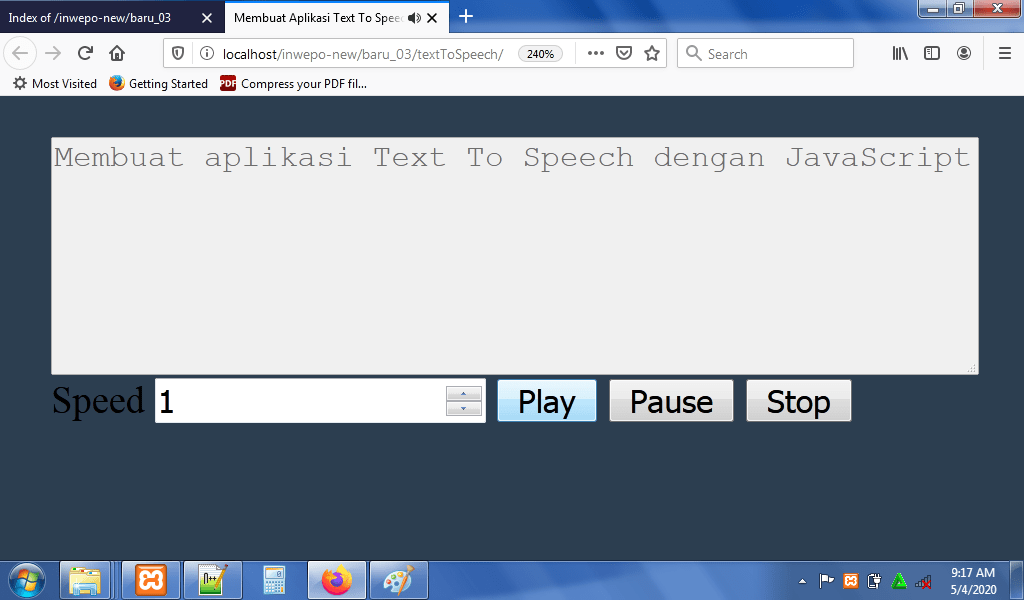Open the Firefox hamburger menu

pos(1005,54)
